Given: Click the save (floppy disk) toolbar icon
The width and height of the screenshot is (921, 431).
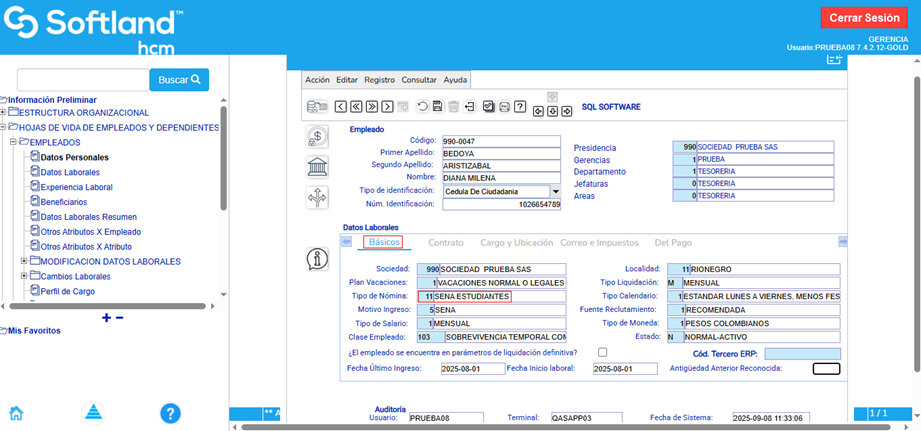Looking at the screenshot, I should point(438,107).
